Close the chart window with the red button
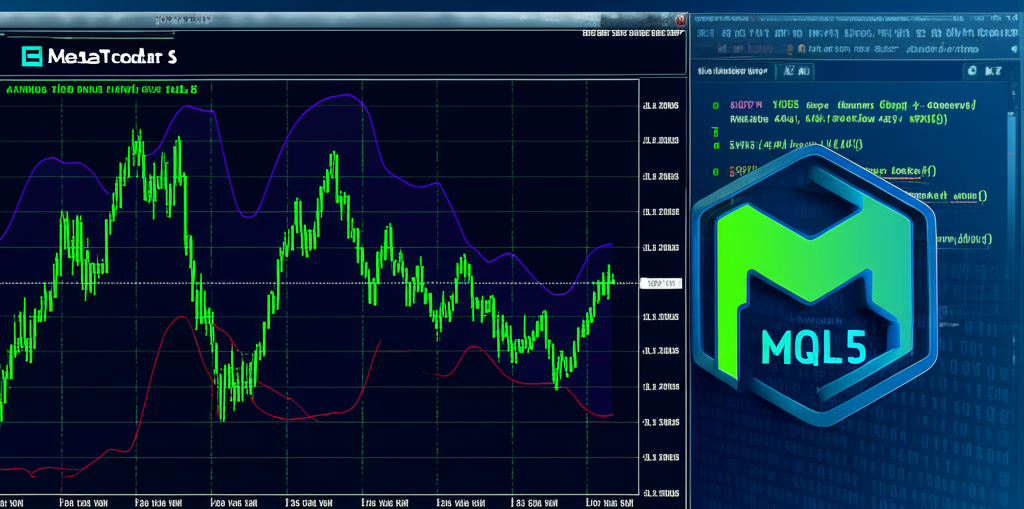1024x509 pixels. [682, 20]
